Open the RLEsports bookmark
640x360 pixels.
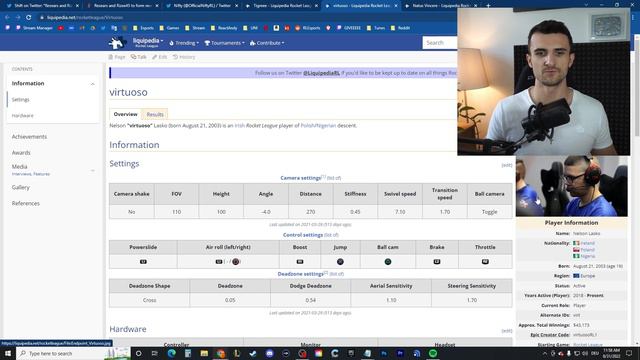click(x=308, y=28)
